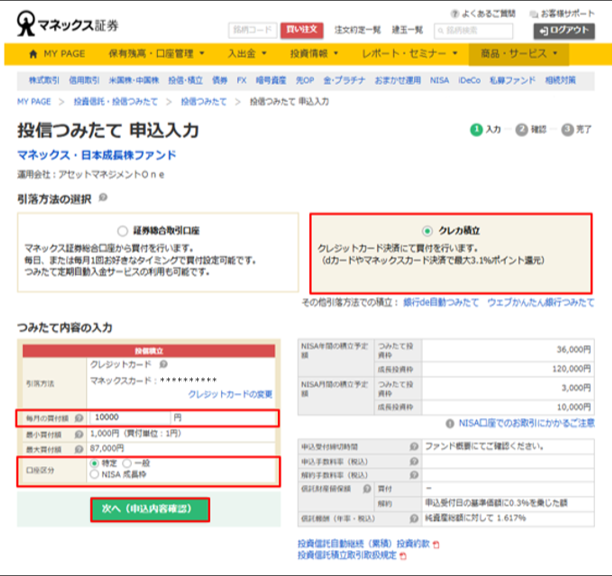The width and height of the screenshot is (612, 576).
Task: Click help icon for 最大買付額
Action: pos(79,449)
